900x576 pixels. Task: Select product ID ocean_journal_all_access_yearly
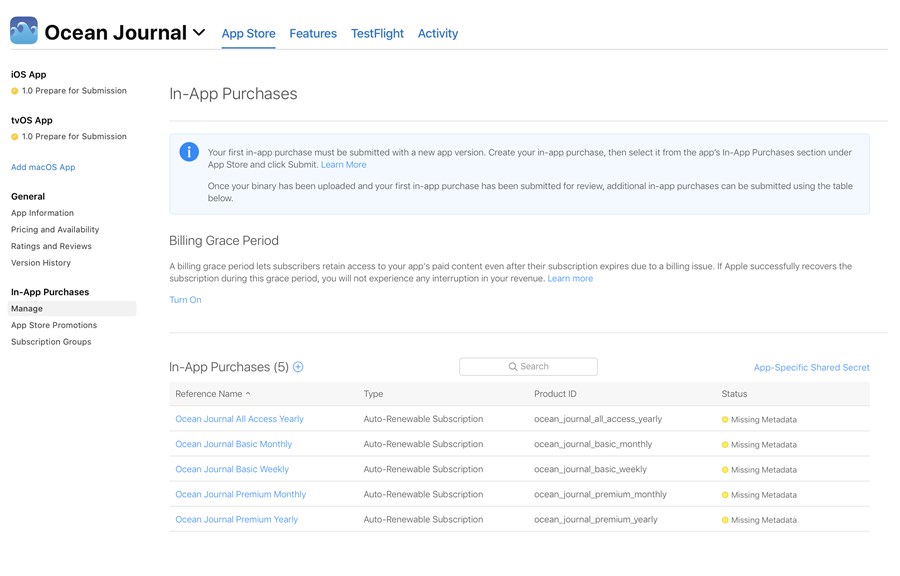pos(598,419)
